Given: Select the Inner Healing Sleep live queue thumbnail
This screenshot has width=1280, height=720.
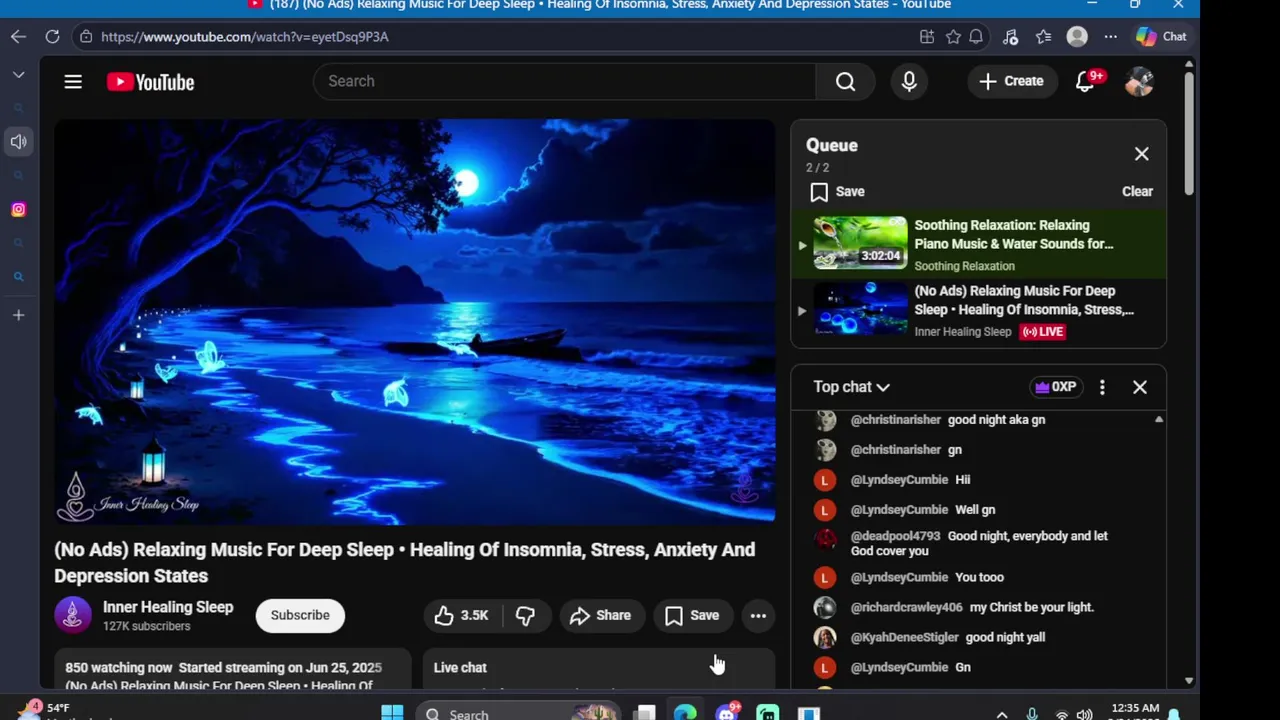Looking at the screenshot, I should [860, 309].
